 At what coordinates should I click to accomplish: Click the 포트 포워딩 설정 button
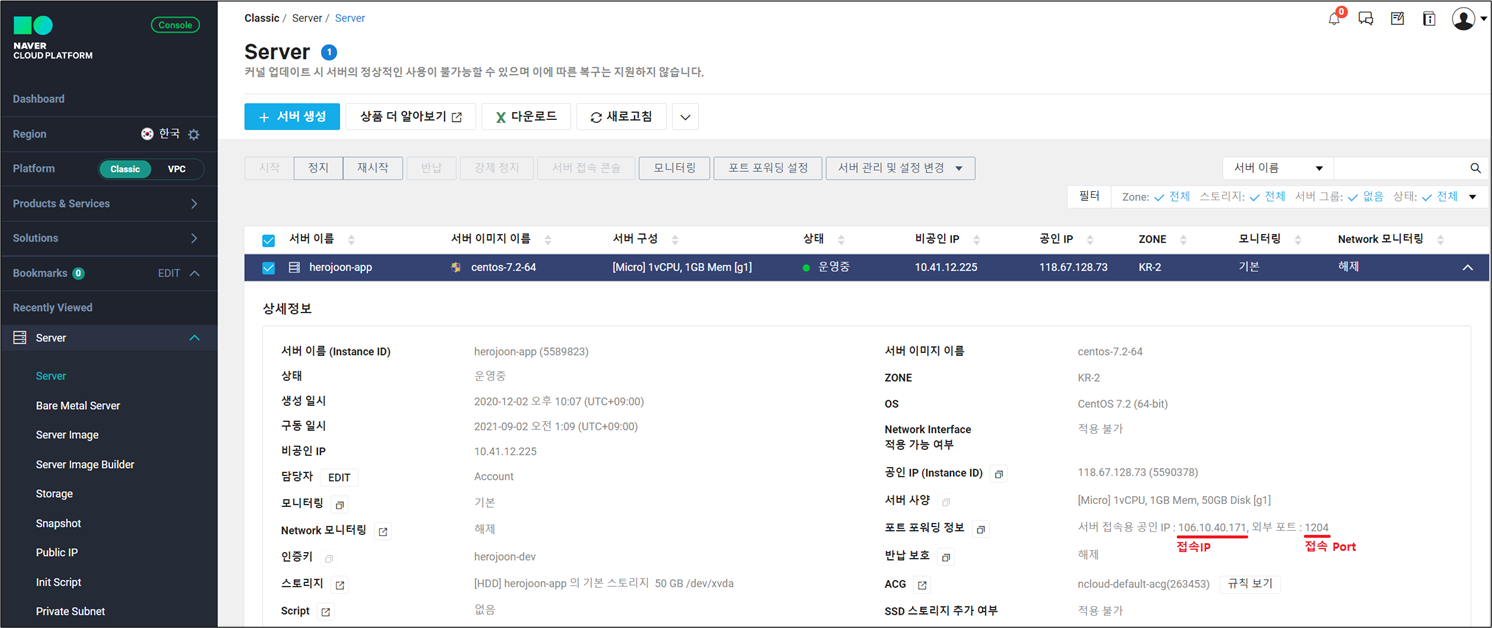tap(768, 168)
